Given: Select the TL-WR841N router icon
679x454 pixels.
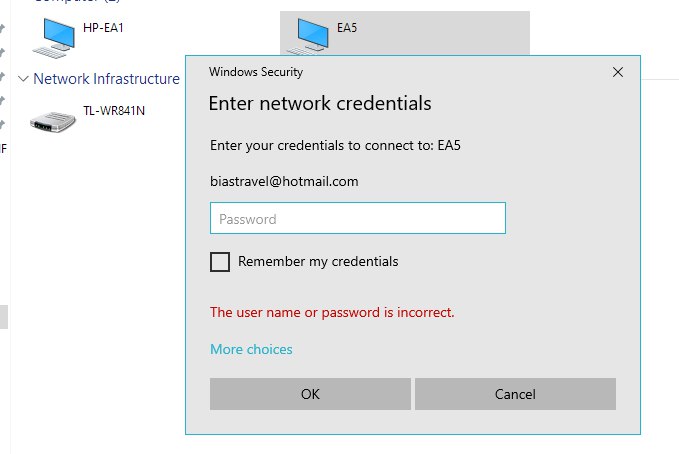Looking at the screenshot, I should coord(52,122).
